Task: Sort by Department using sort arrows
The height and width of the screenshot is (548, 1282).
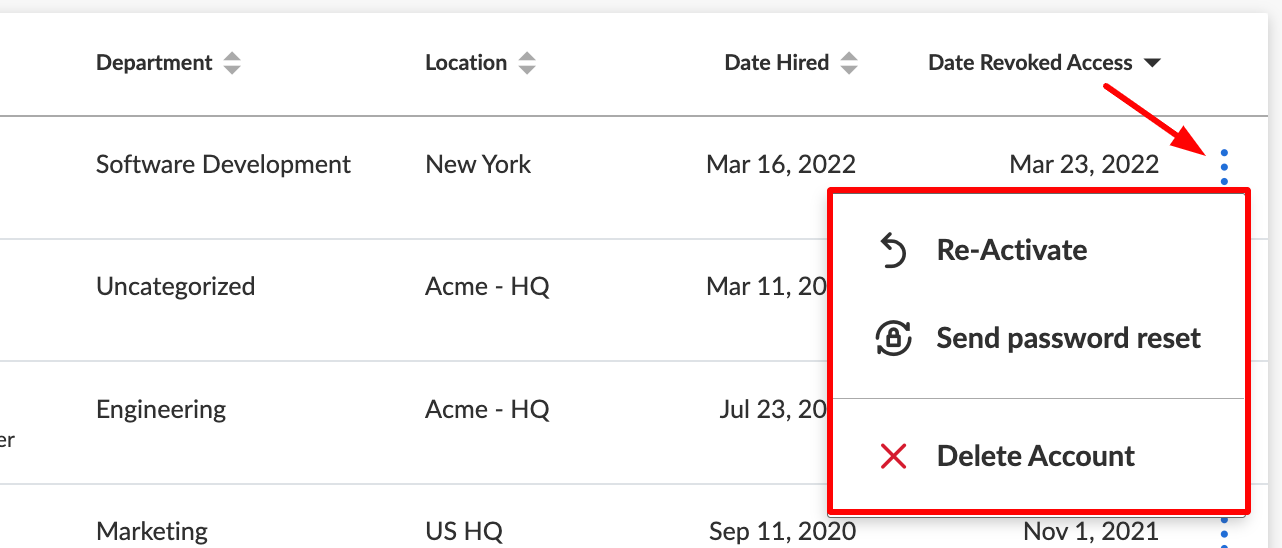Action: pyautogui.click(x=232, y=63)
